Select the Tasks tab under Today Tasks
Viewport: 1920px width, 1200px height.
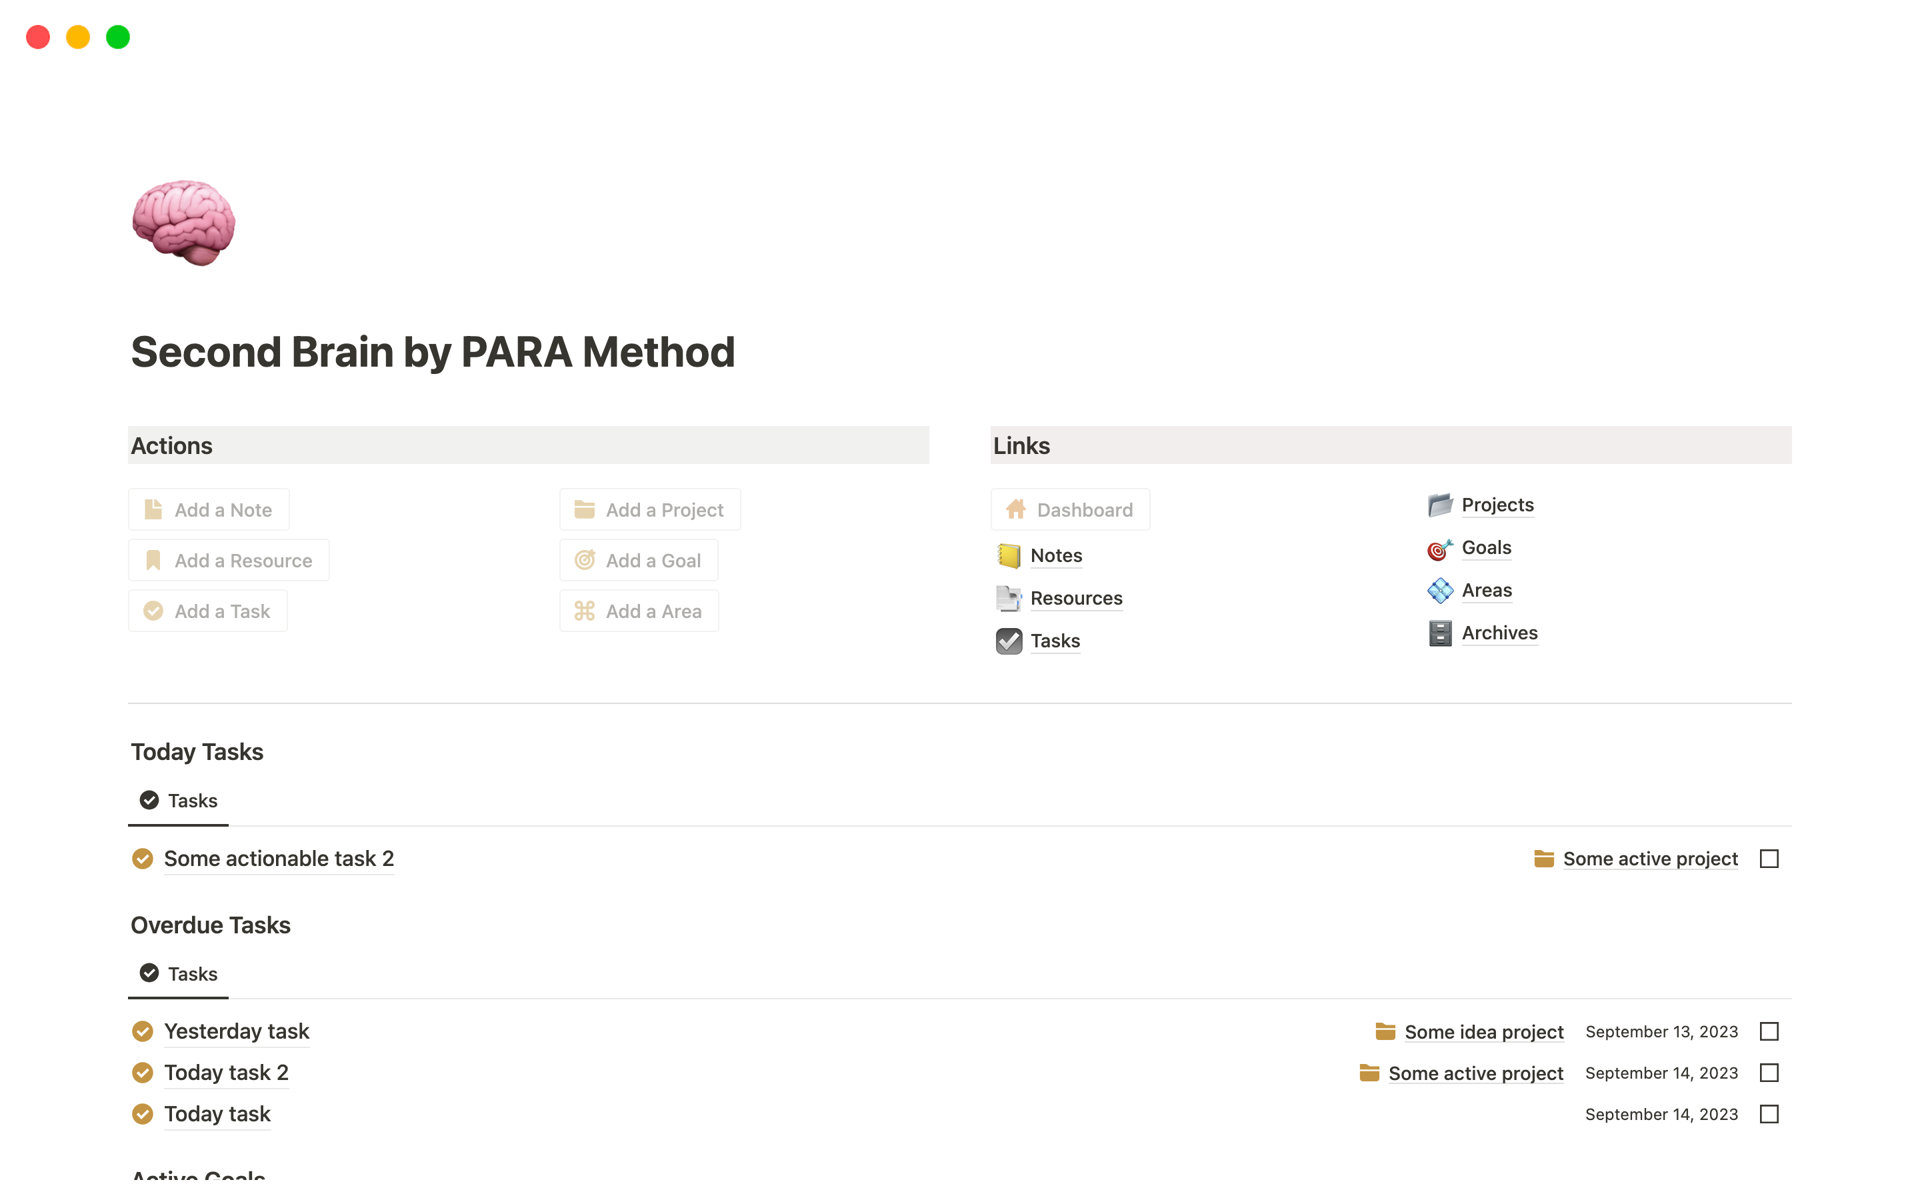tap(179, 801)
